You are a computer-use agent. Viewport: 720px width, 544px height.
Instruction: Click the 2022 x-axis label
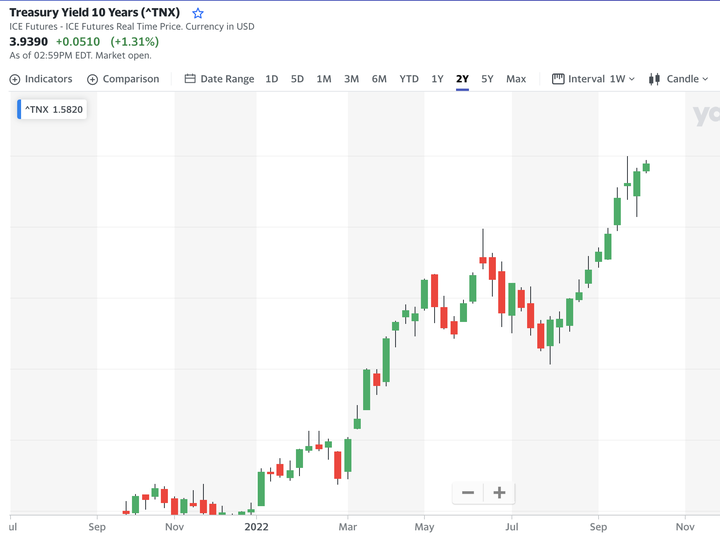coord(256,527)
